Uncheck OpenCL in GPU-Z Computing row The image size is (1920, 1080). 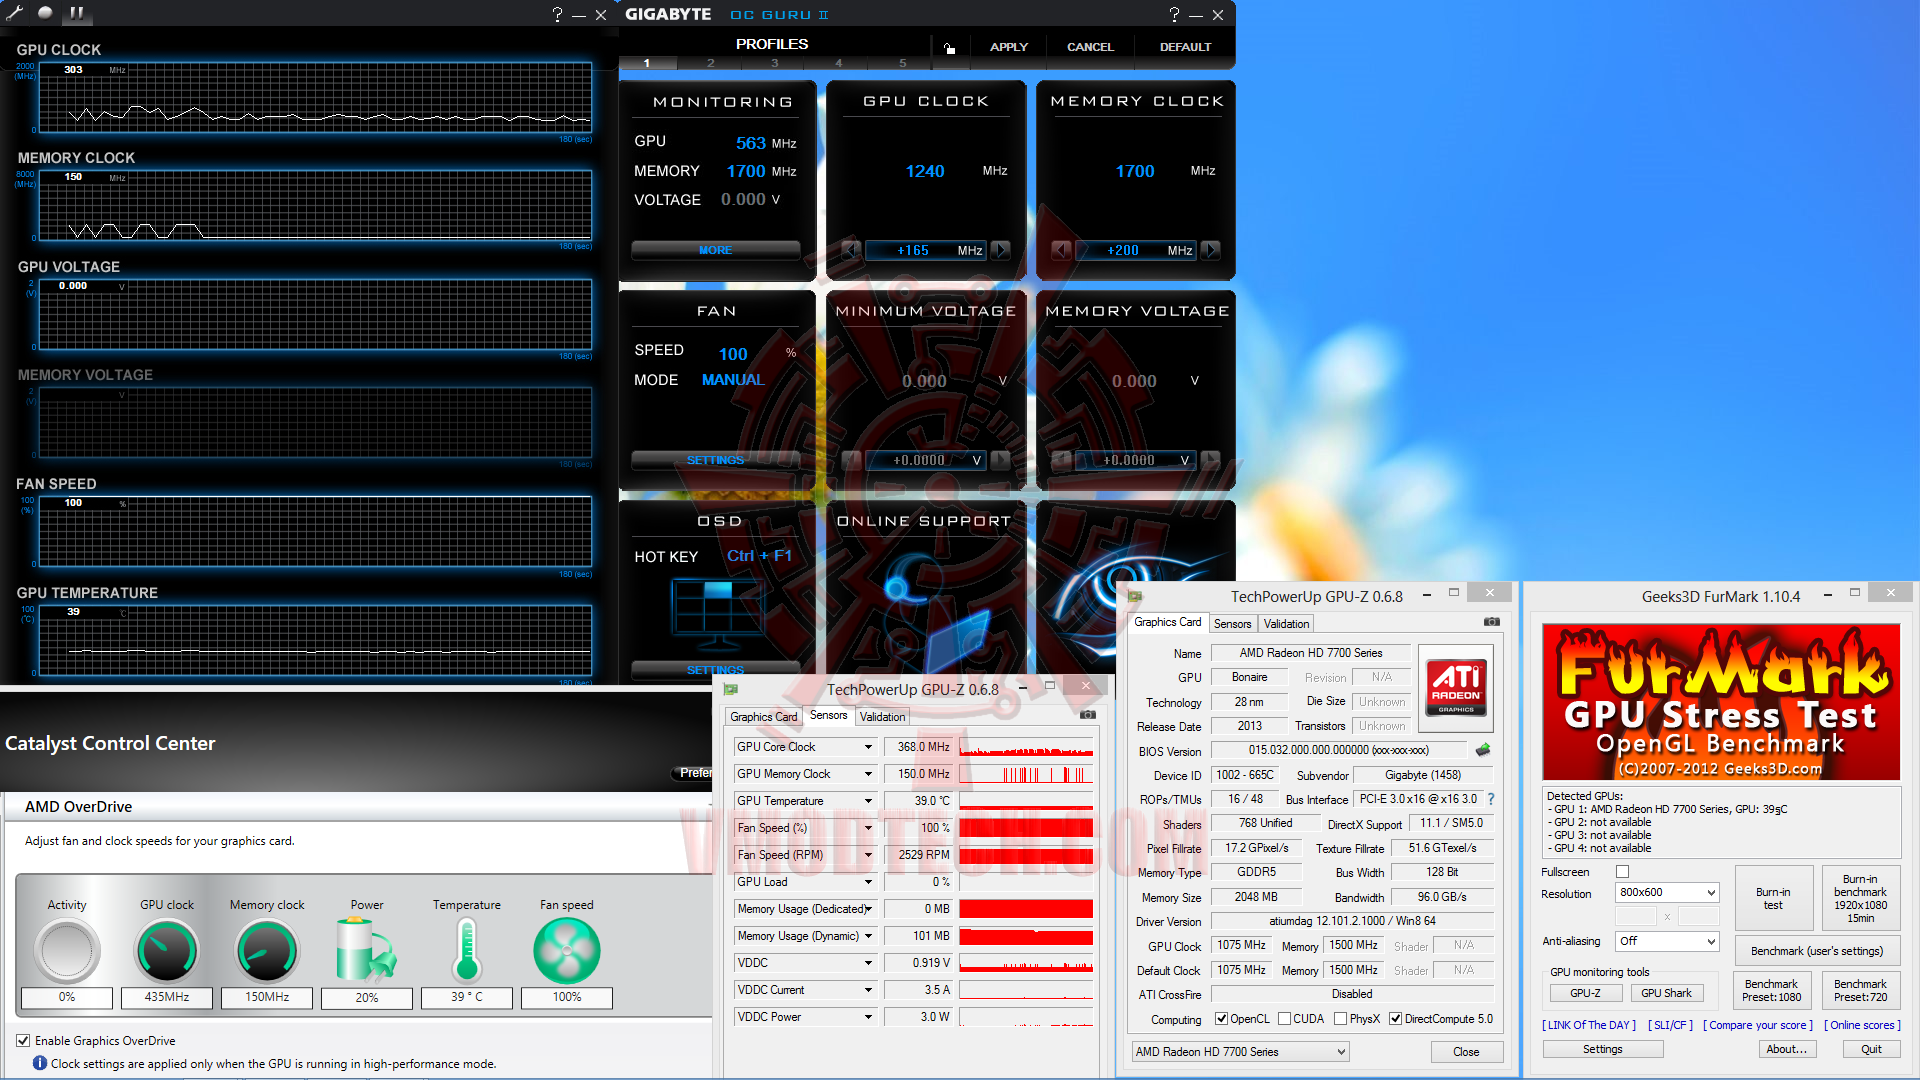1222,1018
